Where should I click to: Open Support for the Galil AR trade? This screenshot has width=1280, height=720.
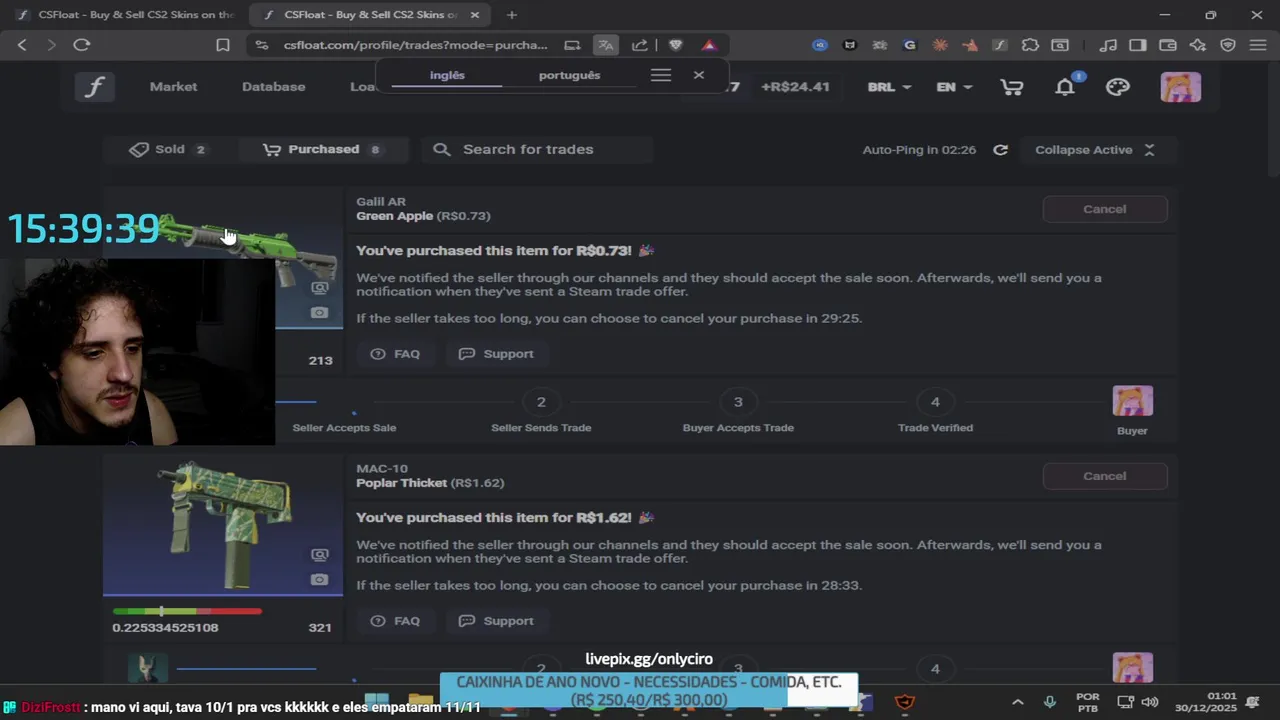(496, 354)
